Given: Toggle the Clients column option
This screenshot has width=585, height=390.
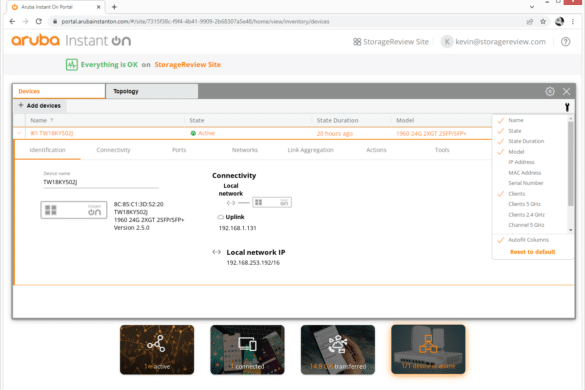Looking at the screenshot, I should pyautogui.click(x=517, y=194).
